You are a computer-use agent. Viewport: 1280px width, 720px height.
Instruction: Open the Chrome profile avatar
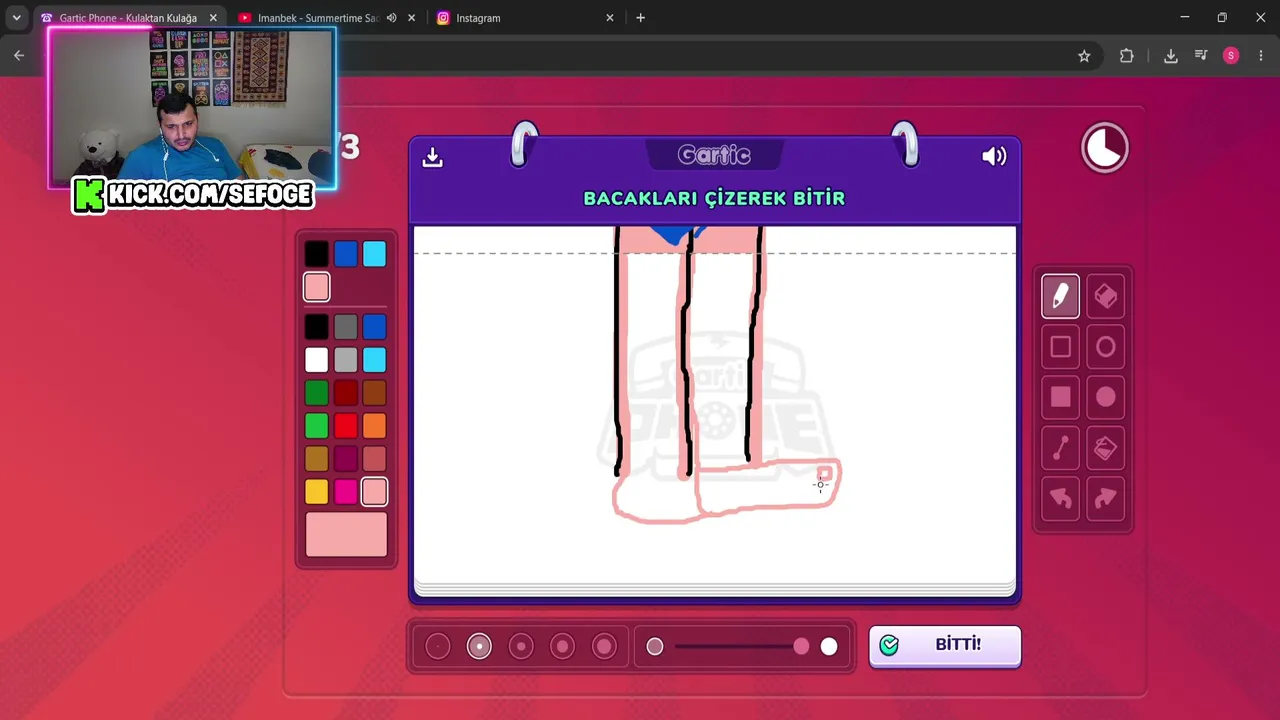point(1231,56)
